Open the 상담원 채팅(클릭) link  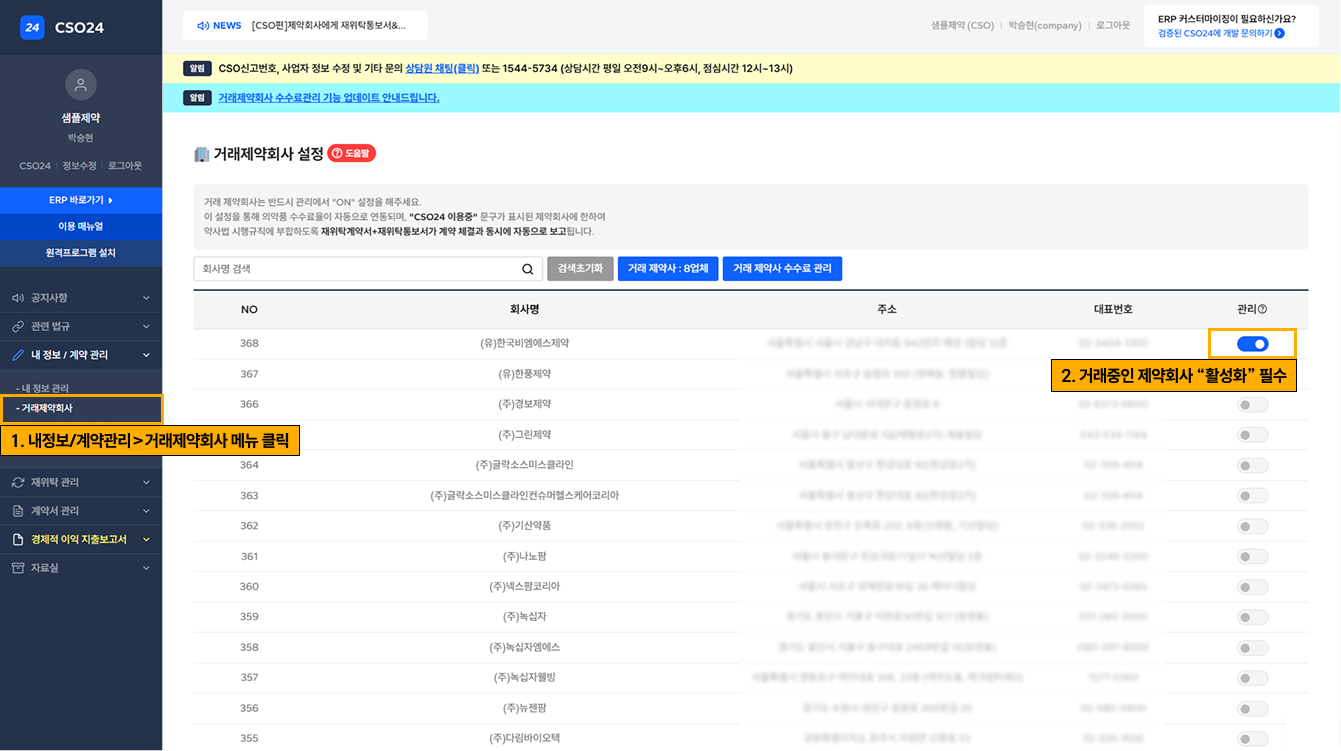(442, 68)
